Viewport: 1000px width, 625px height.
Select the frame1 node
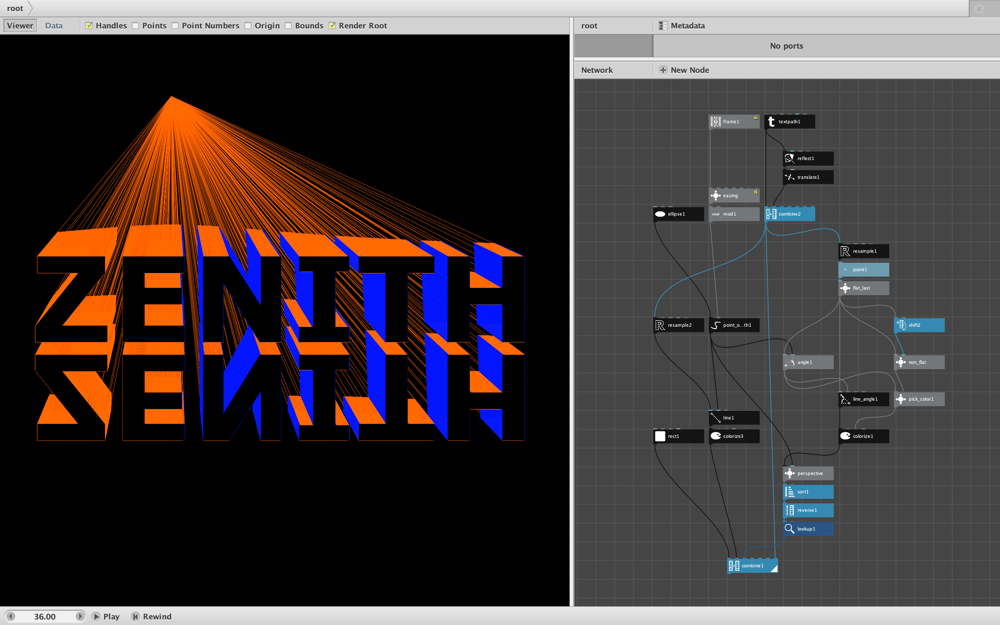(734, 121)
